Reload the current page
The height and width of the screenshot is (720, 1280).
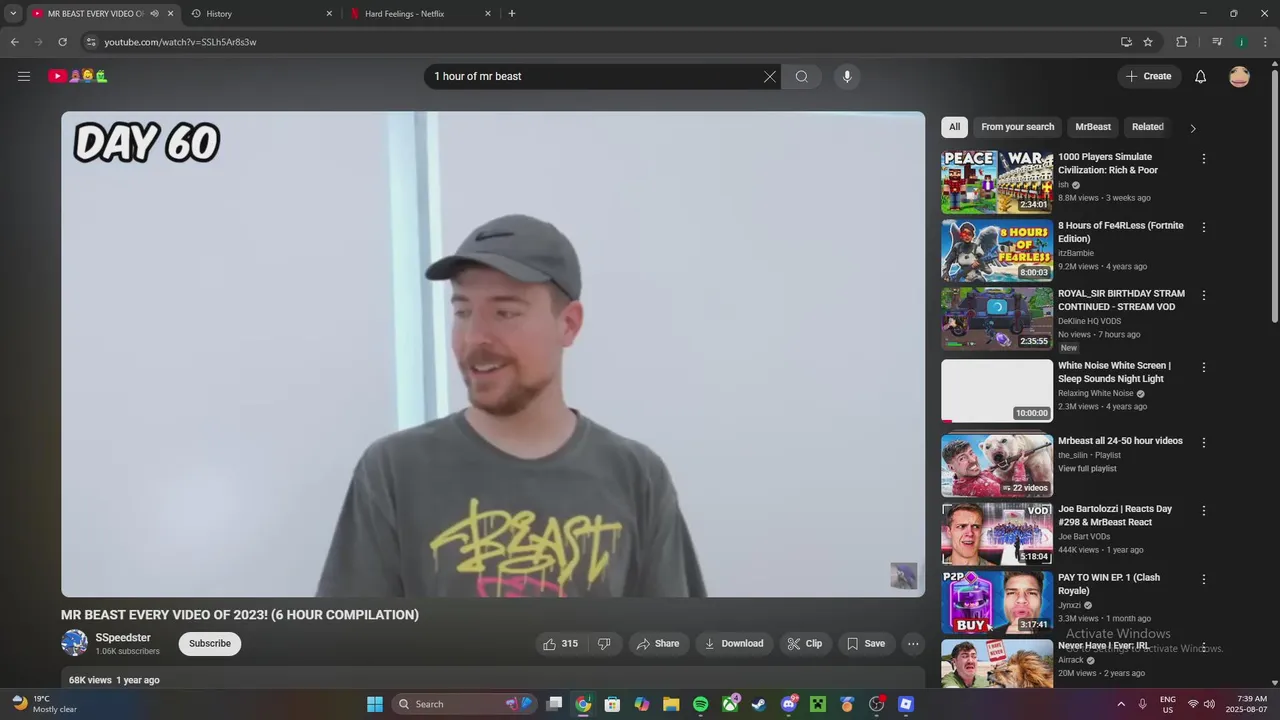[x=62, y=42]
